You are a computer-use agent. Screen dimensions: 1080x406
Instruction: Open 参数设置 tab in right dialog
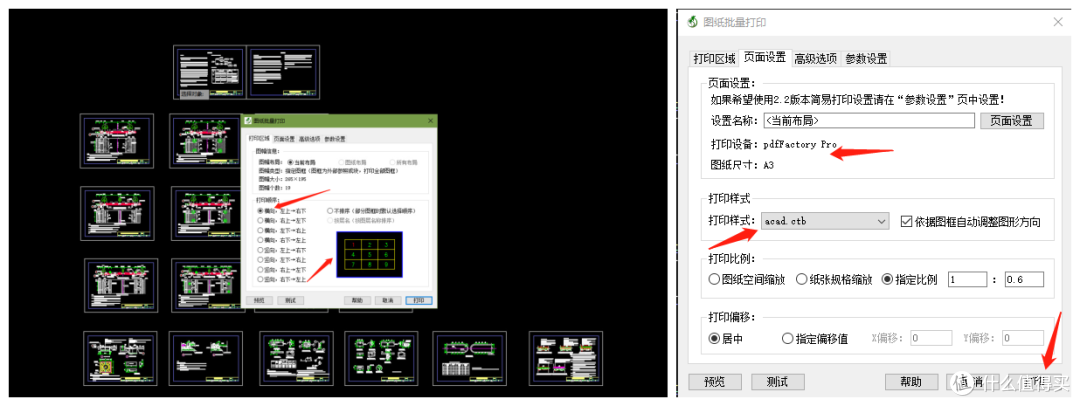coord(866,59)
